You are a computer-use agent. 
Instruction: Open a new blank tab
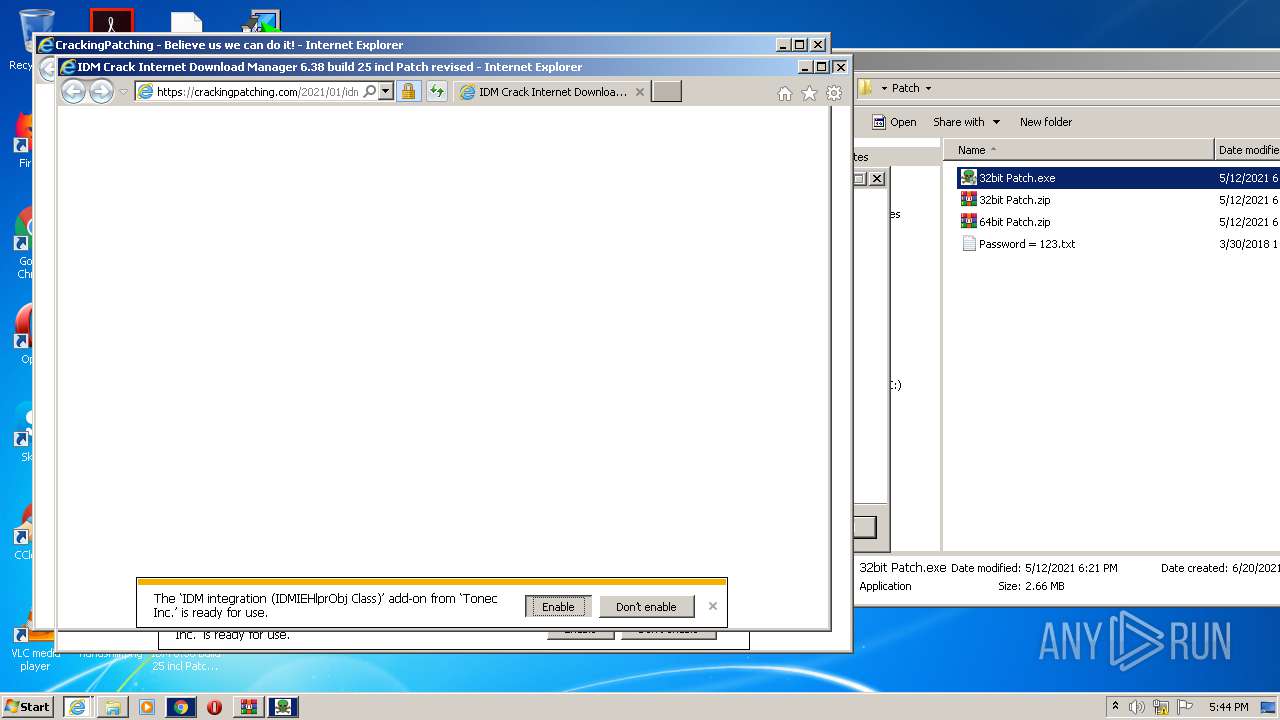tap(667, 92)
